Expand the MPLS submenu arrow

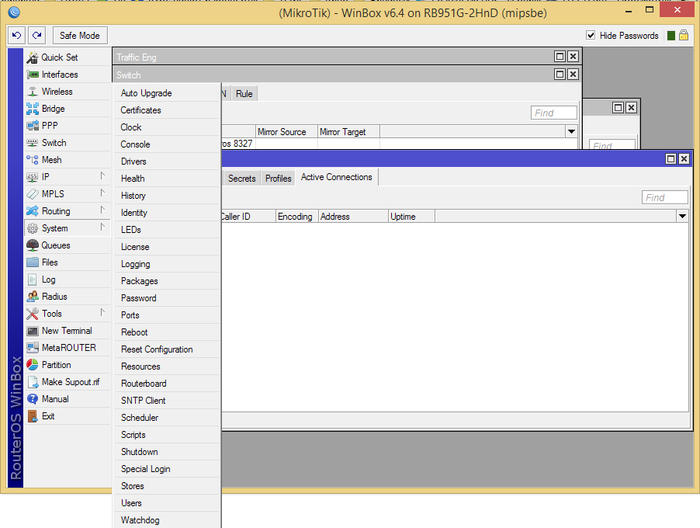point(102,193)
